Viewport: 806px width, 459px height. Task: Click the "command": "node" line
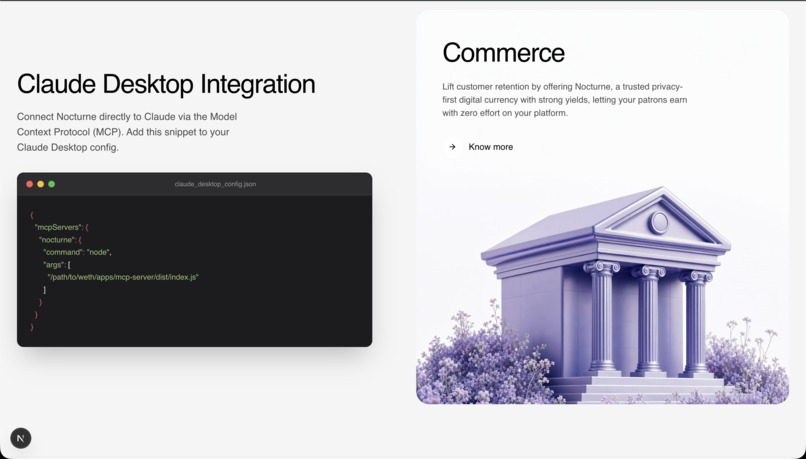click(x=77, y=252)
